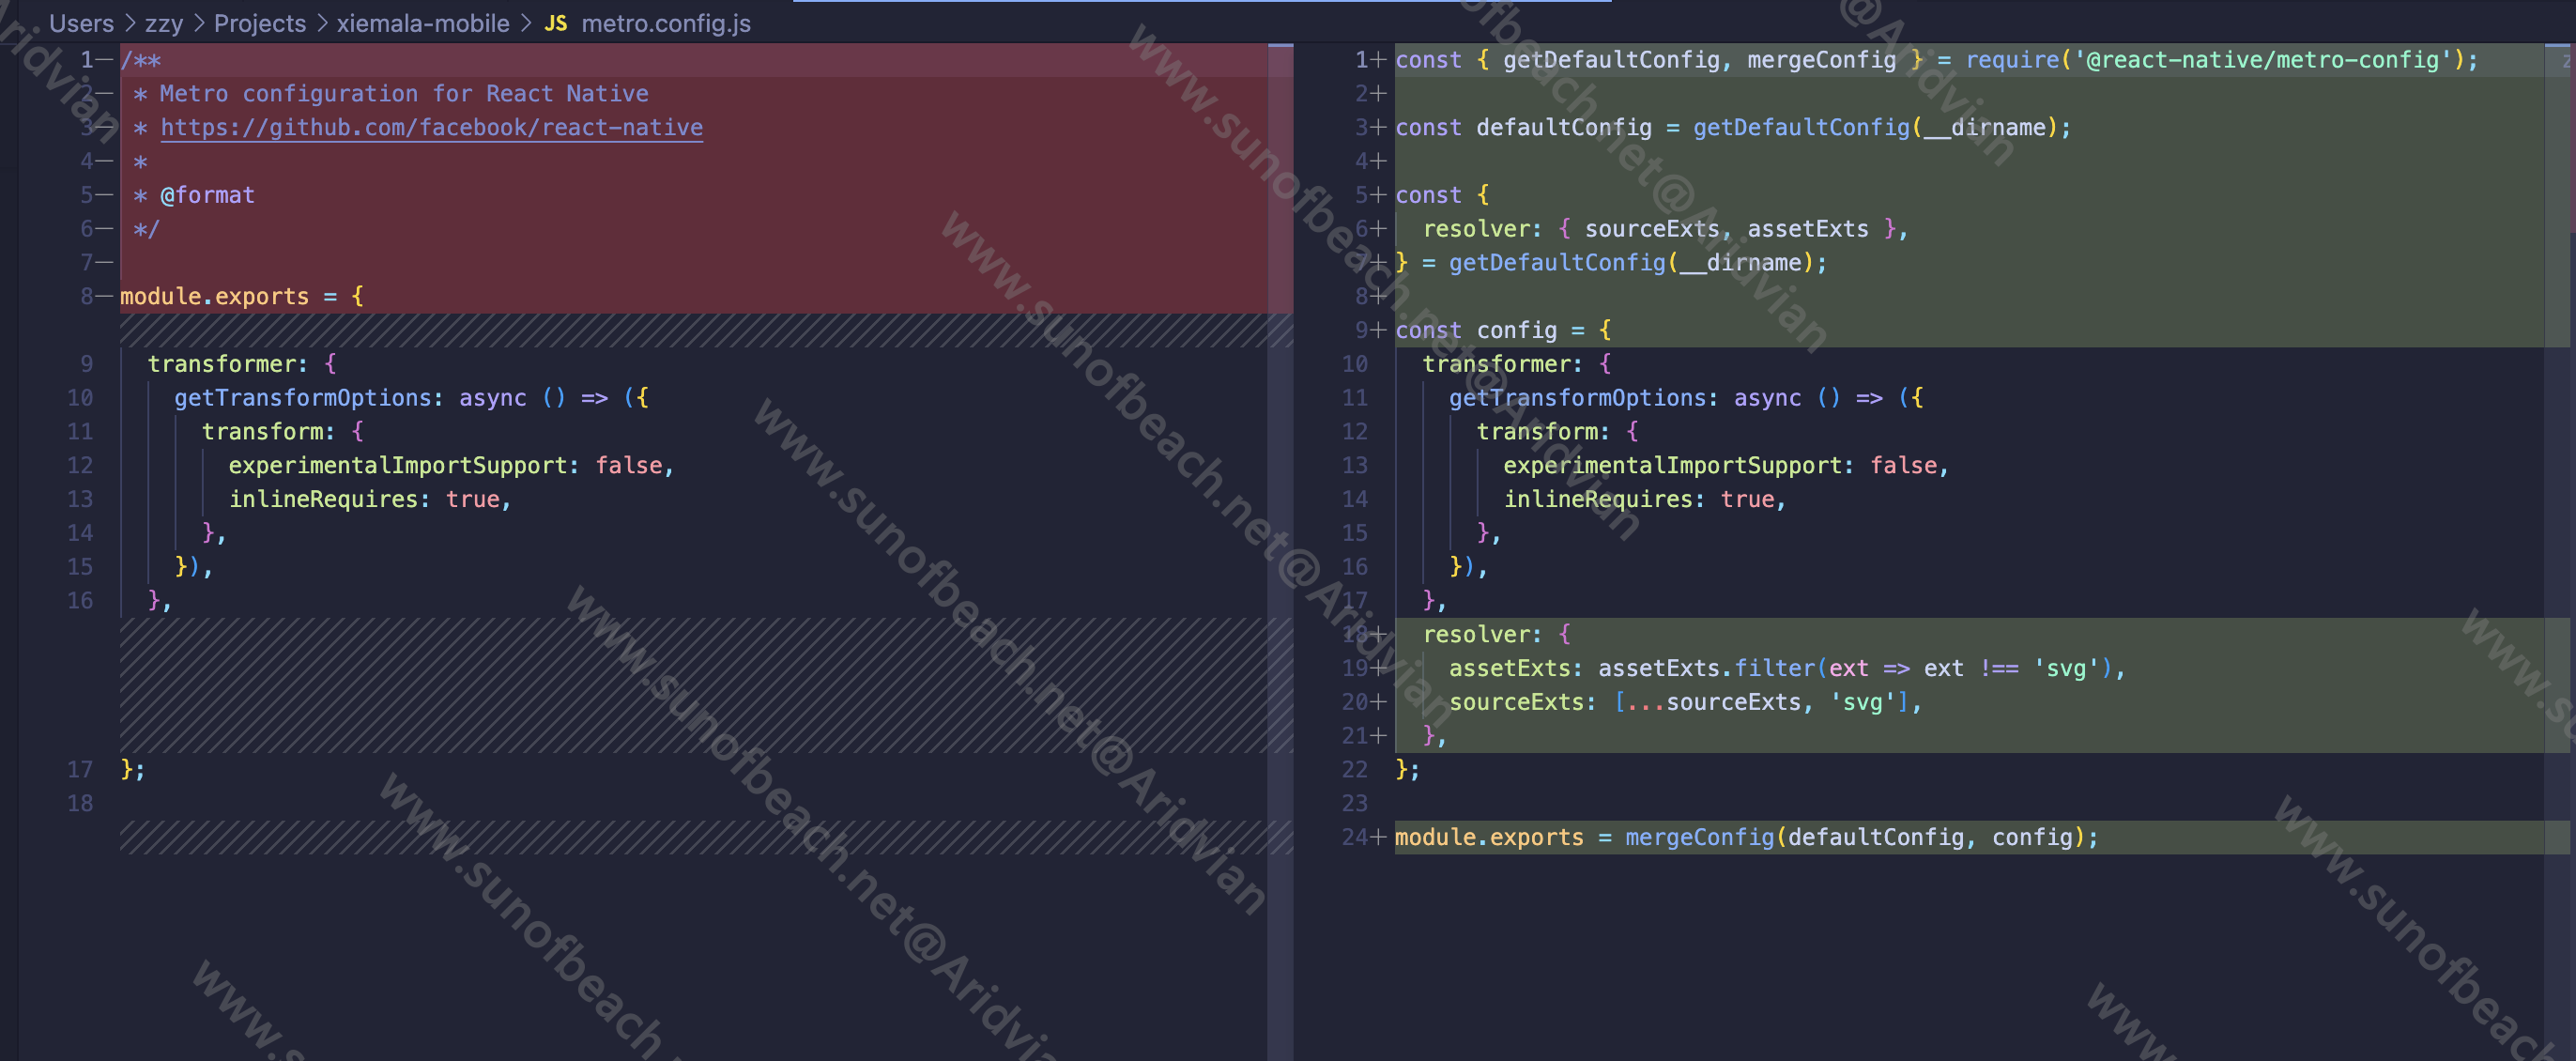Click the require('@react-native/metro-config') line
2576x1061 pixels.
point(1937,60)
